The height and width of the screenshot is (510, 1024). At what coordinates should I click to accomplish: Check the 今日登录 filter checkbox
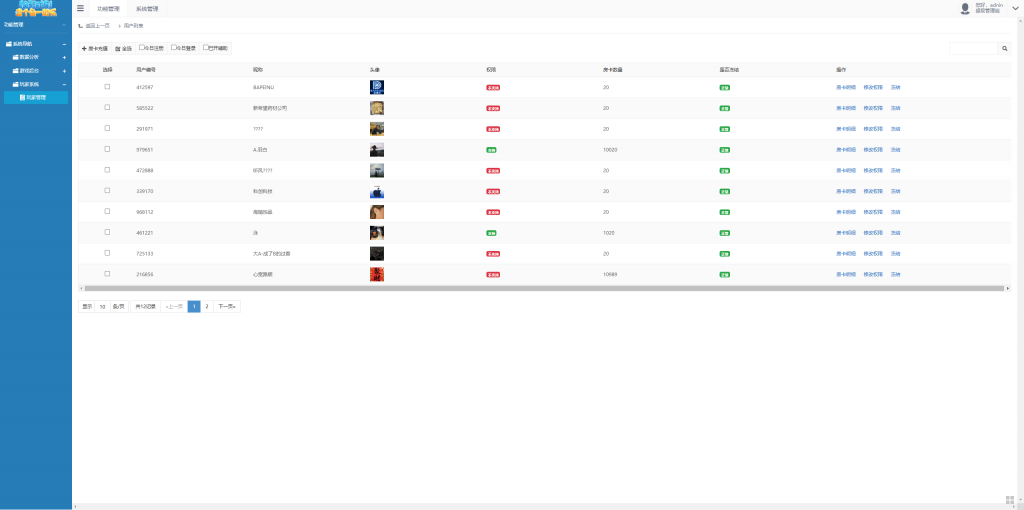[x=174, y=47]
